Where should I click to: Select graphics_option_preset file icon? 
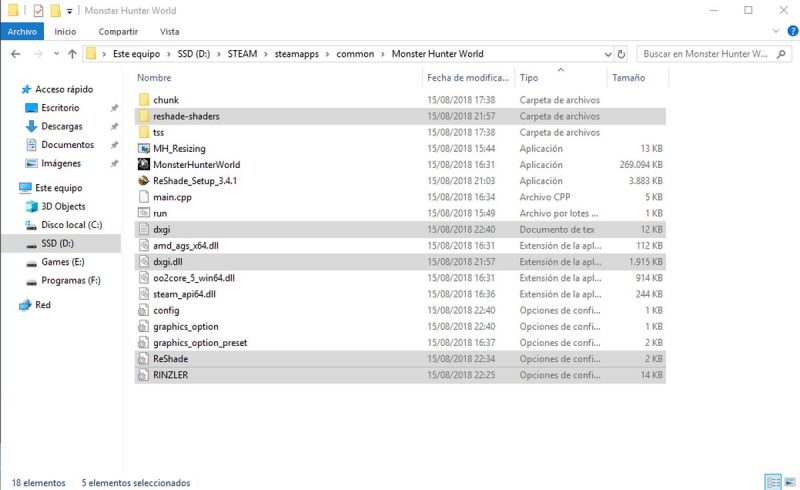click(x=144, y=342)
